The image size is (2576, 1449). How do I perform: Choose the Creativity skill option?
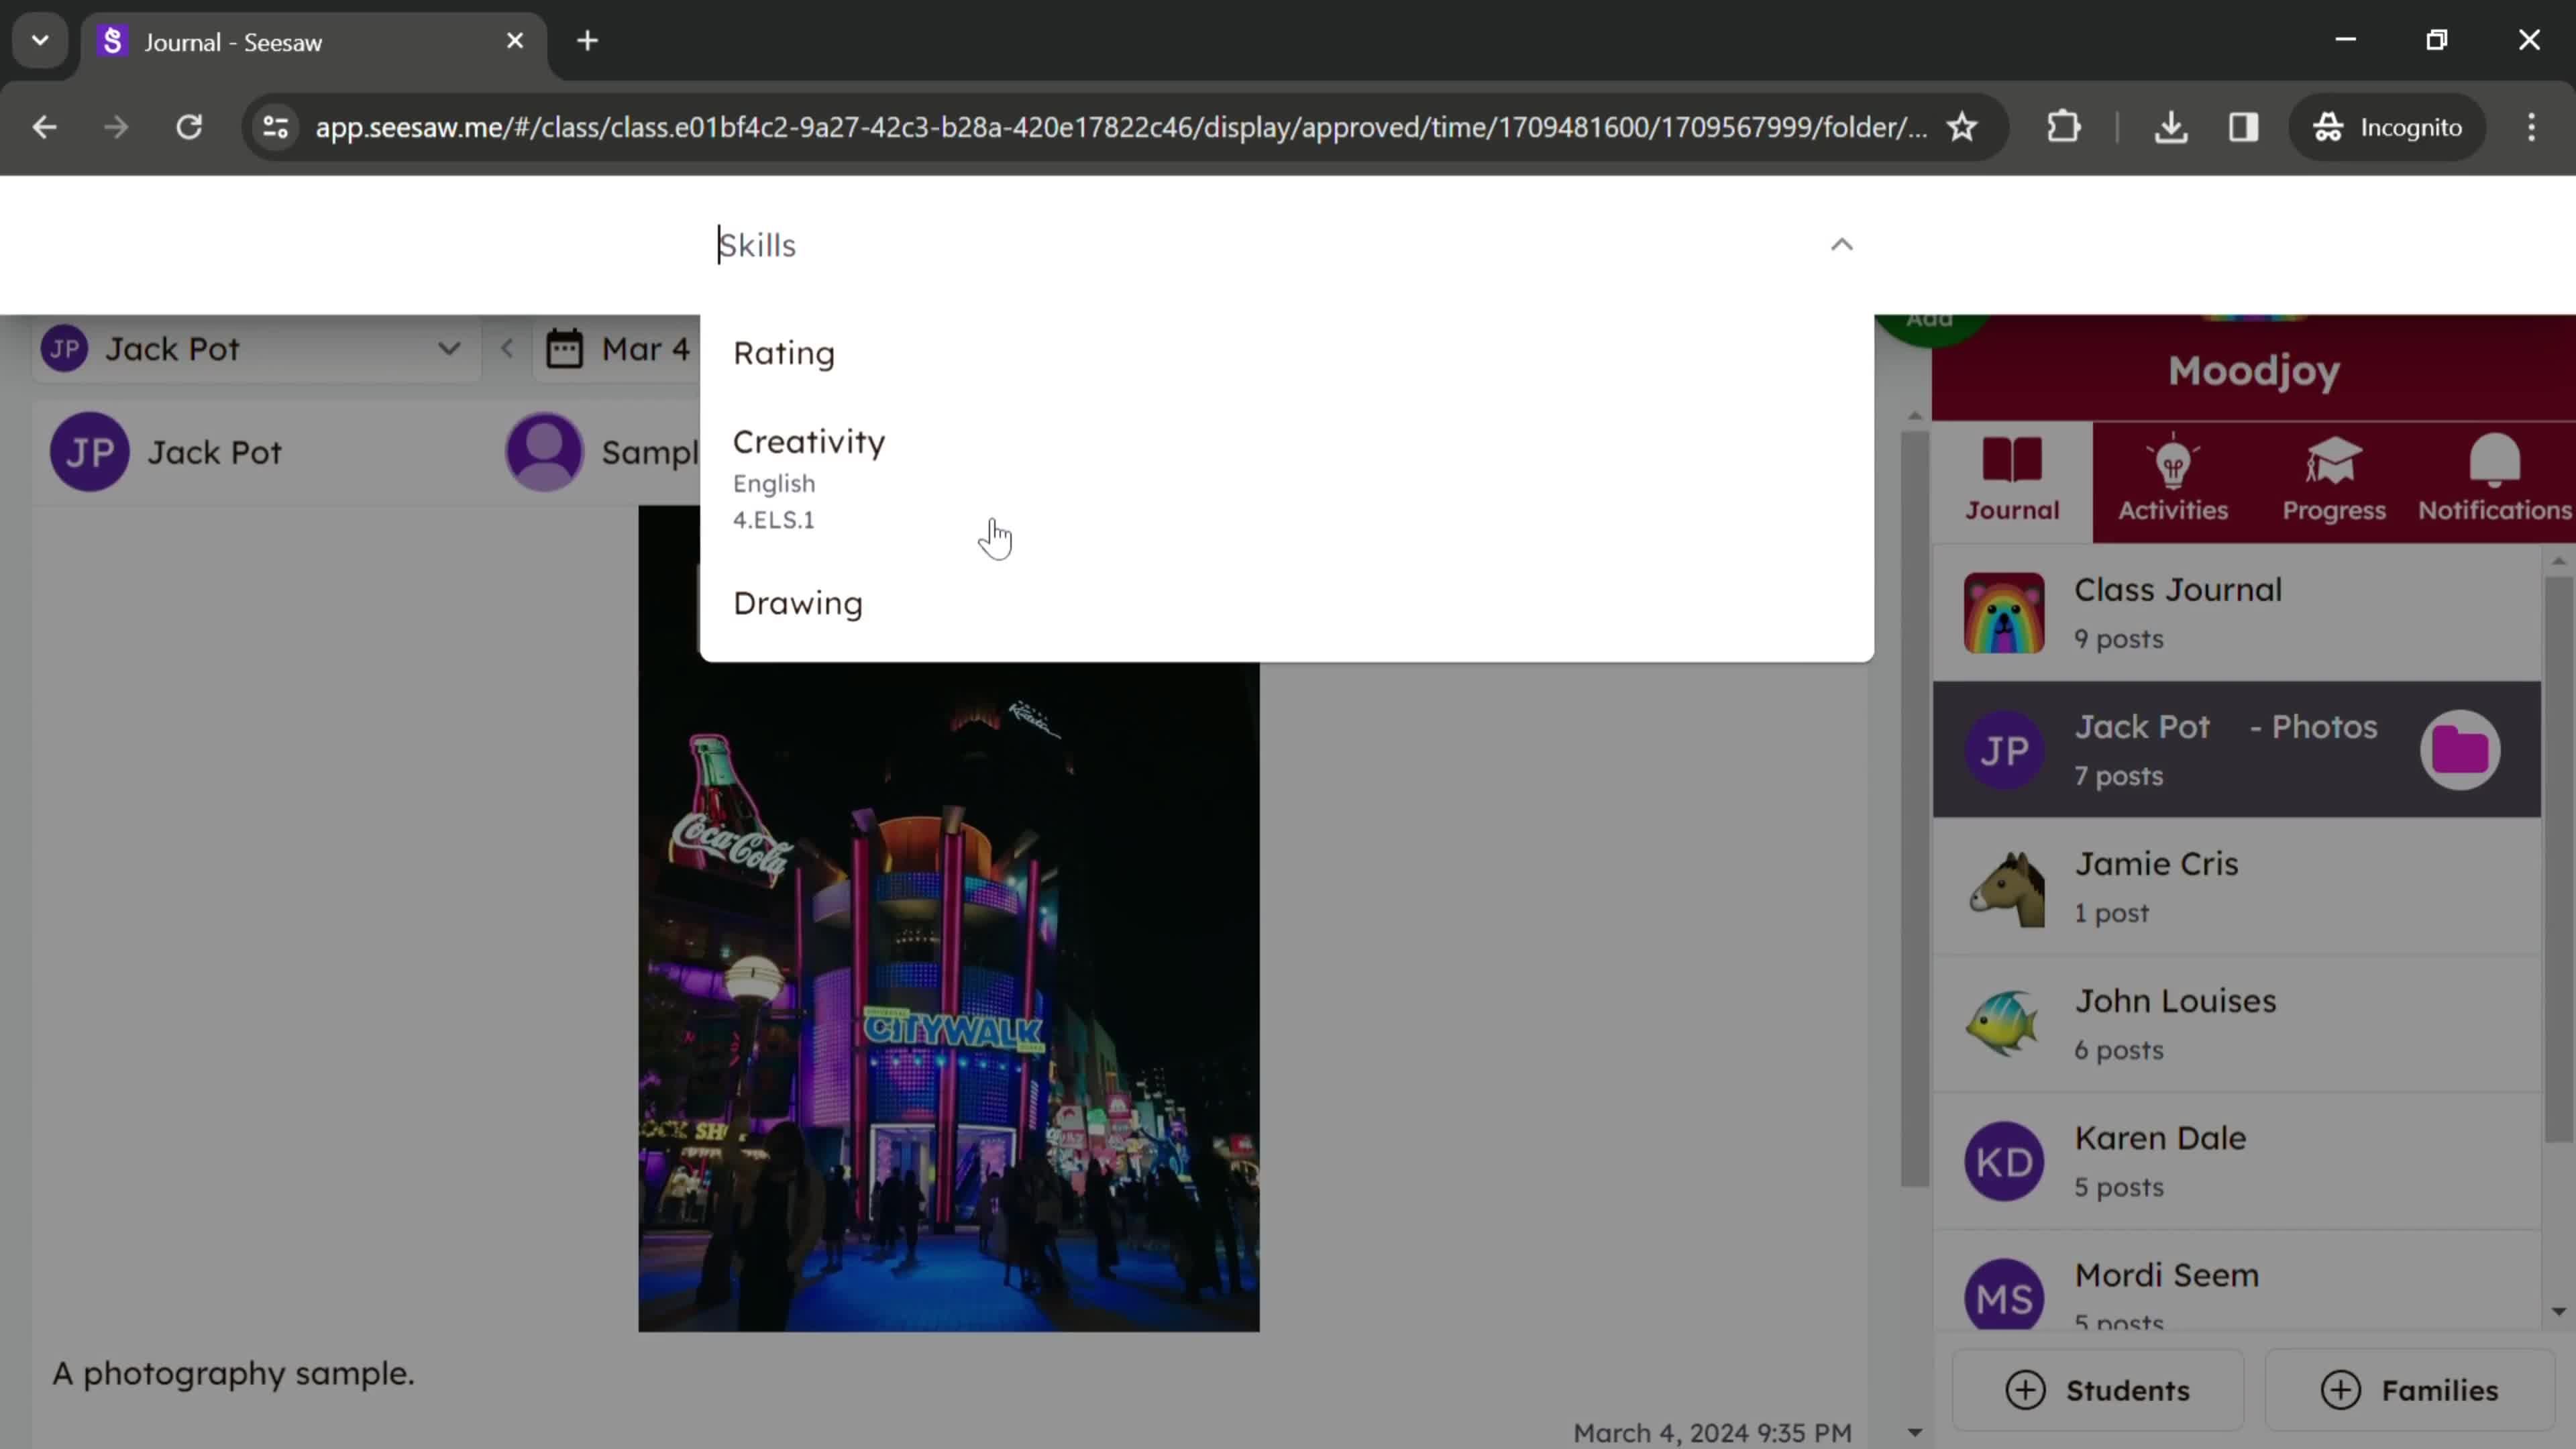tap(1286, 479)
